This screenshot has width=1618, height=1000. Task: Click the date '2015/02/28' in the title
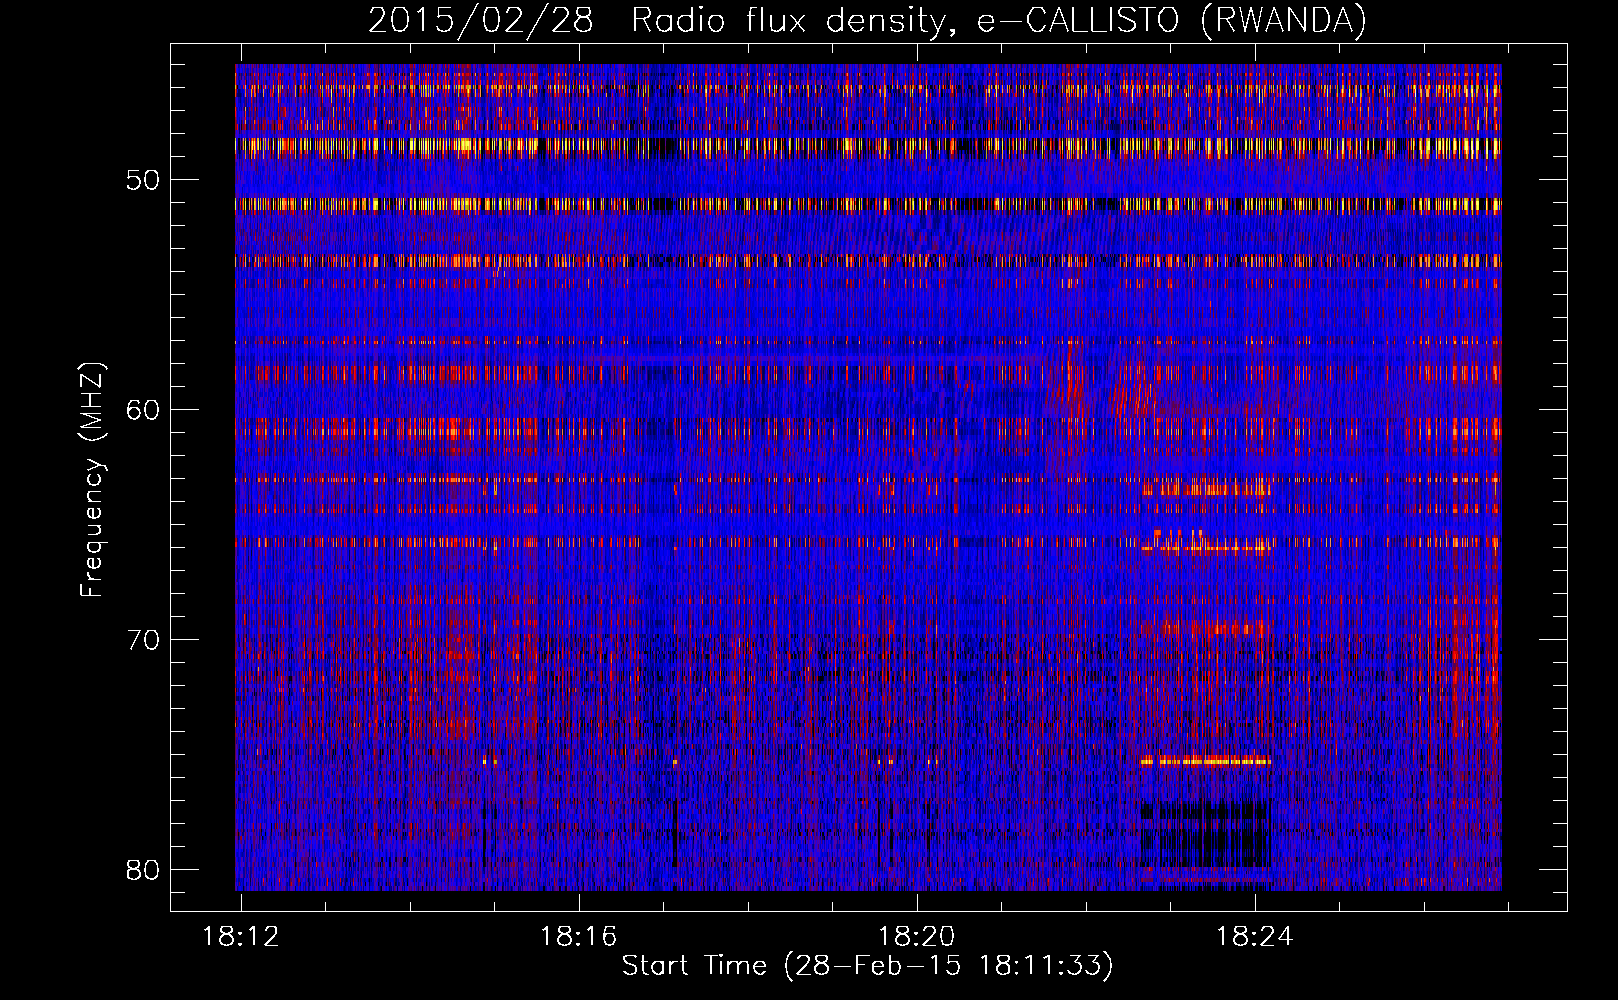tap(481, 20)
